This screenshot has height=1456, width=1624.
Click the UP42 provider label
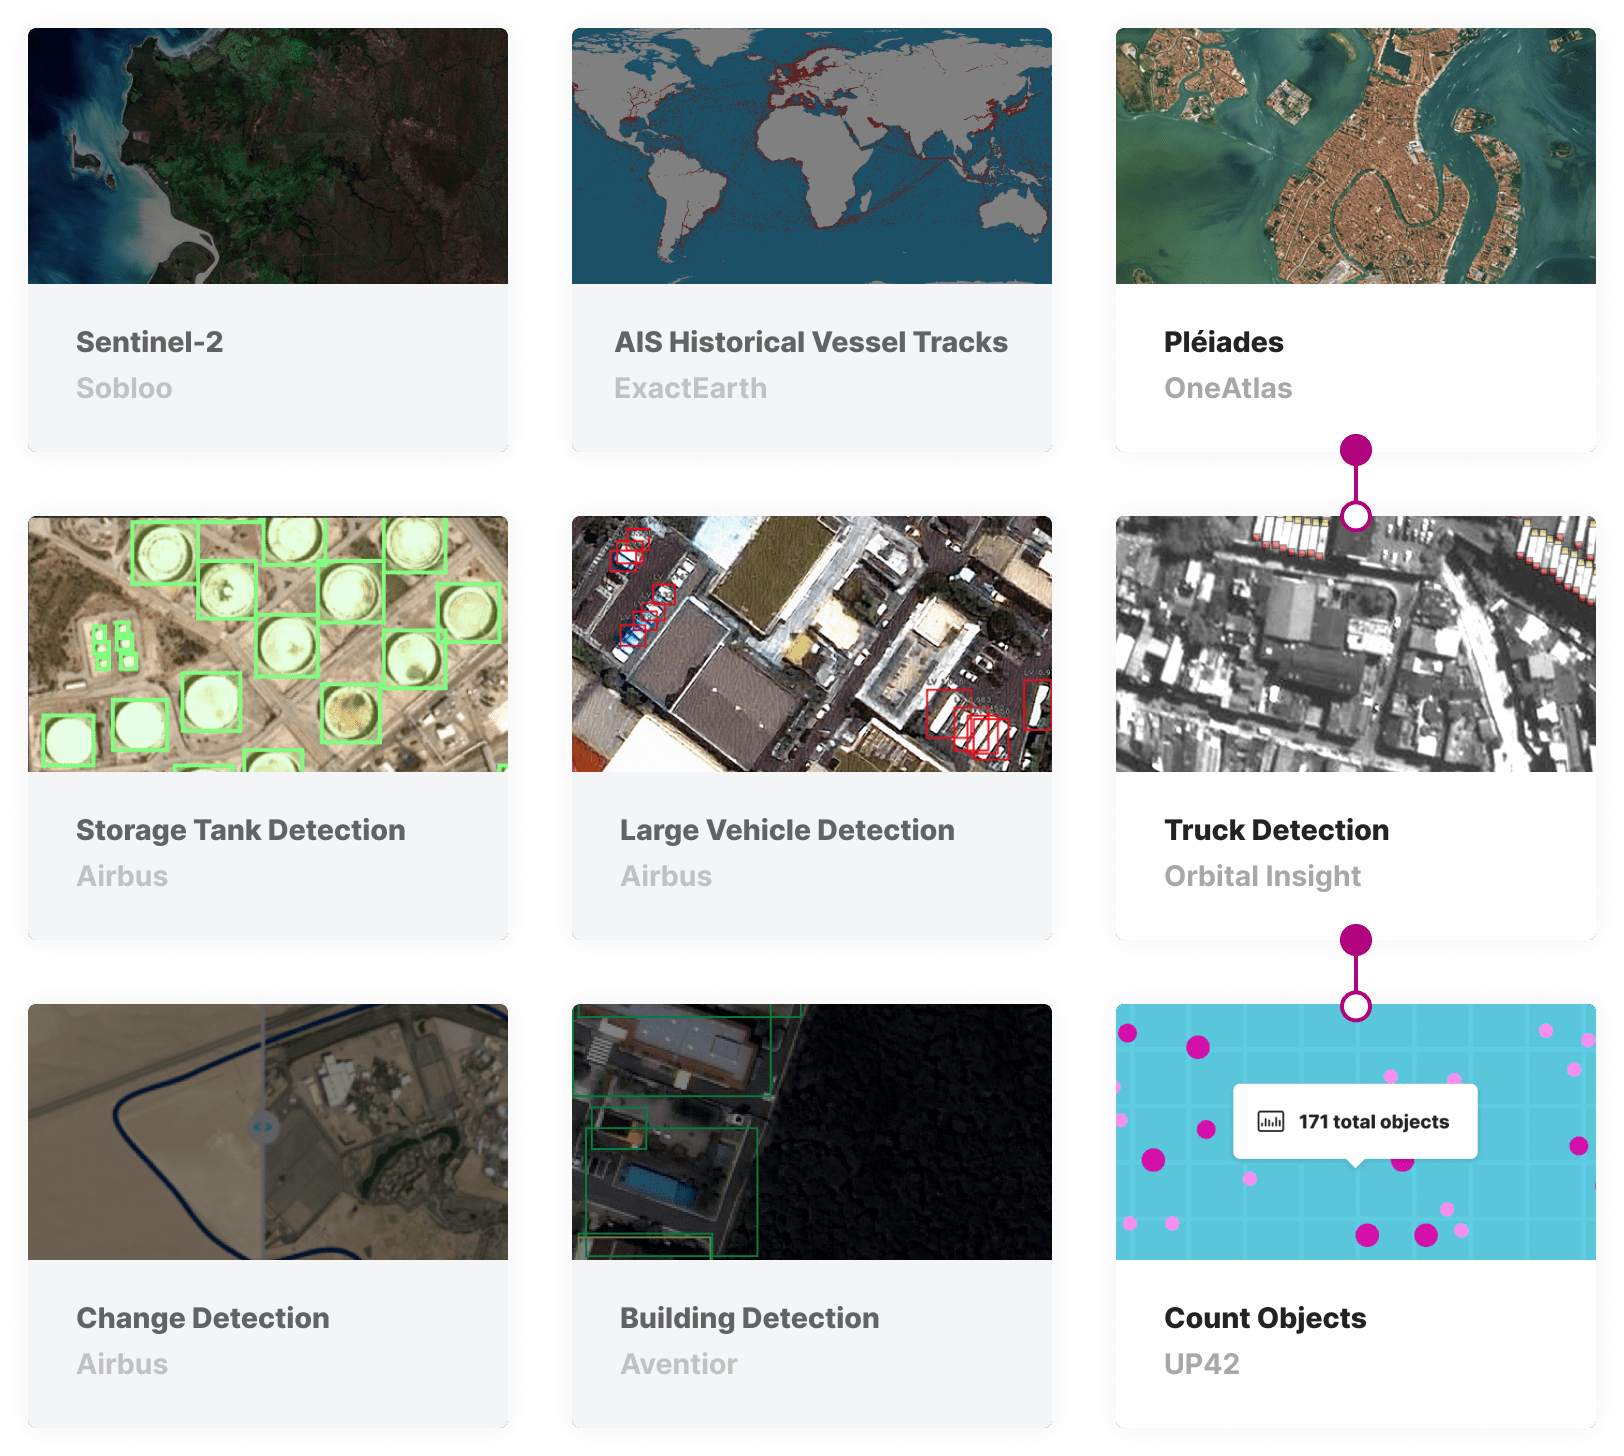click(x=1202, y=1364)
